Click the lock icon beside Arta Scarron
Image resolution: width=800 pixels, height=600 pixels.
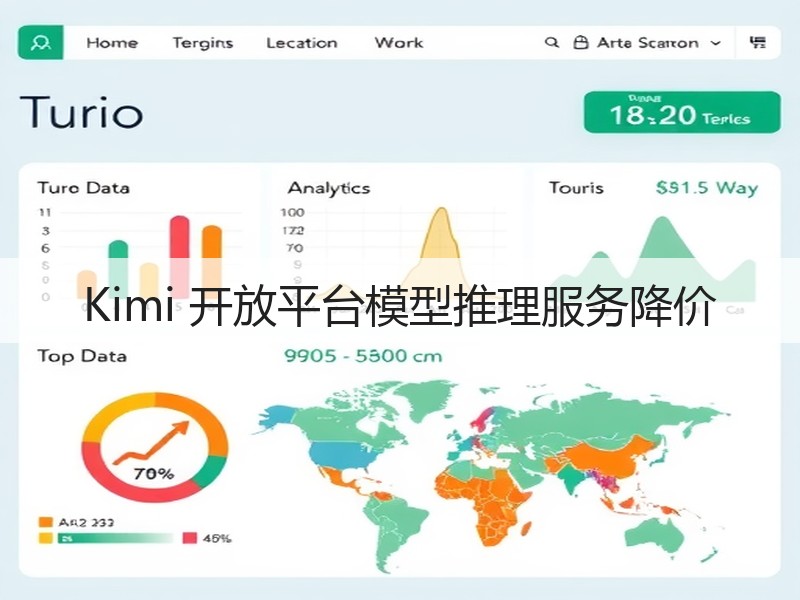(581, 43)
